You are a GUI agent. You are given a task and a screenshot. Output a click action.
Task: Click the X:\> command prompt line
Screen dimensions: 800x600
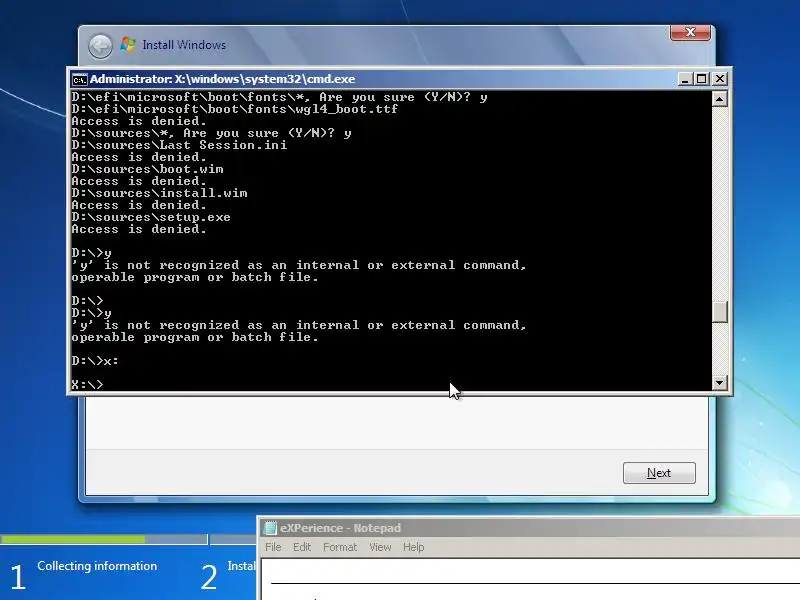pyautogui.click(x=87, y=385)
